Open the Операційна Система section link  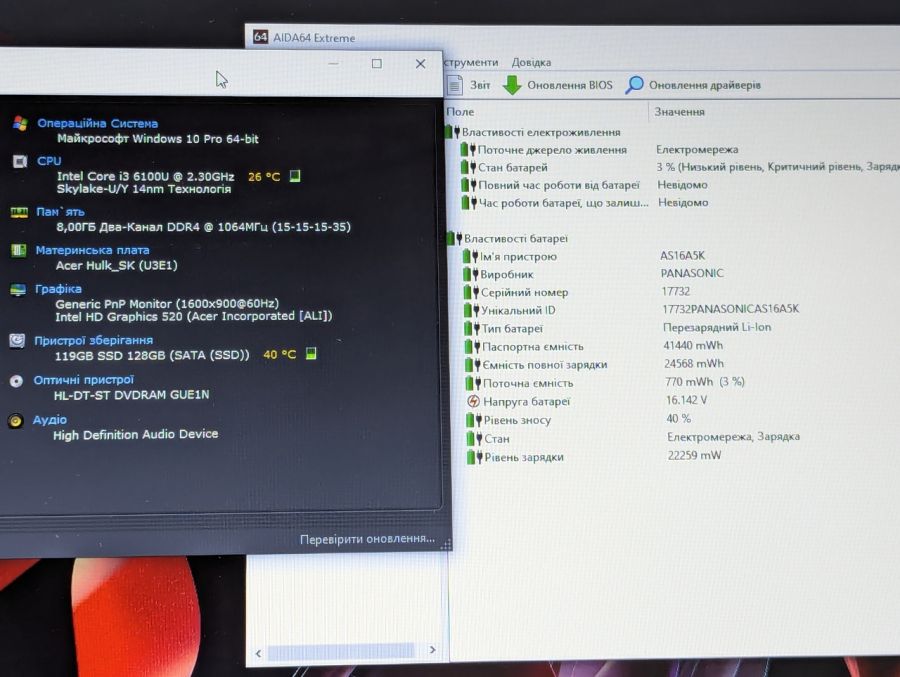pos(97,123)
